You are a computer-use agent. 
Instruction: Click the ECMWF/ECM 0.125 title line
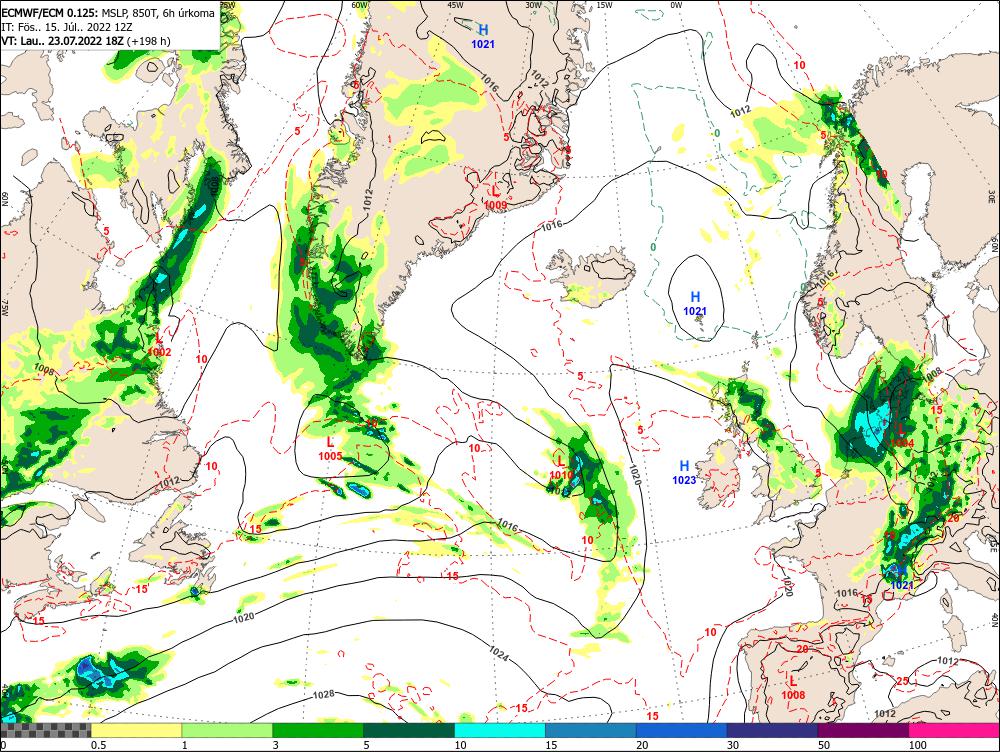pos(108,13)
